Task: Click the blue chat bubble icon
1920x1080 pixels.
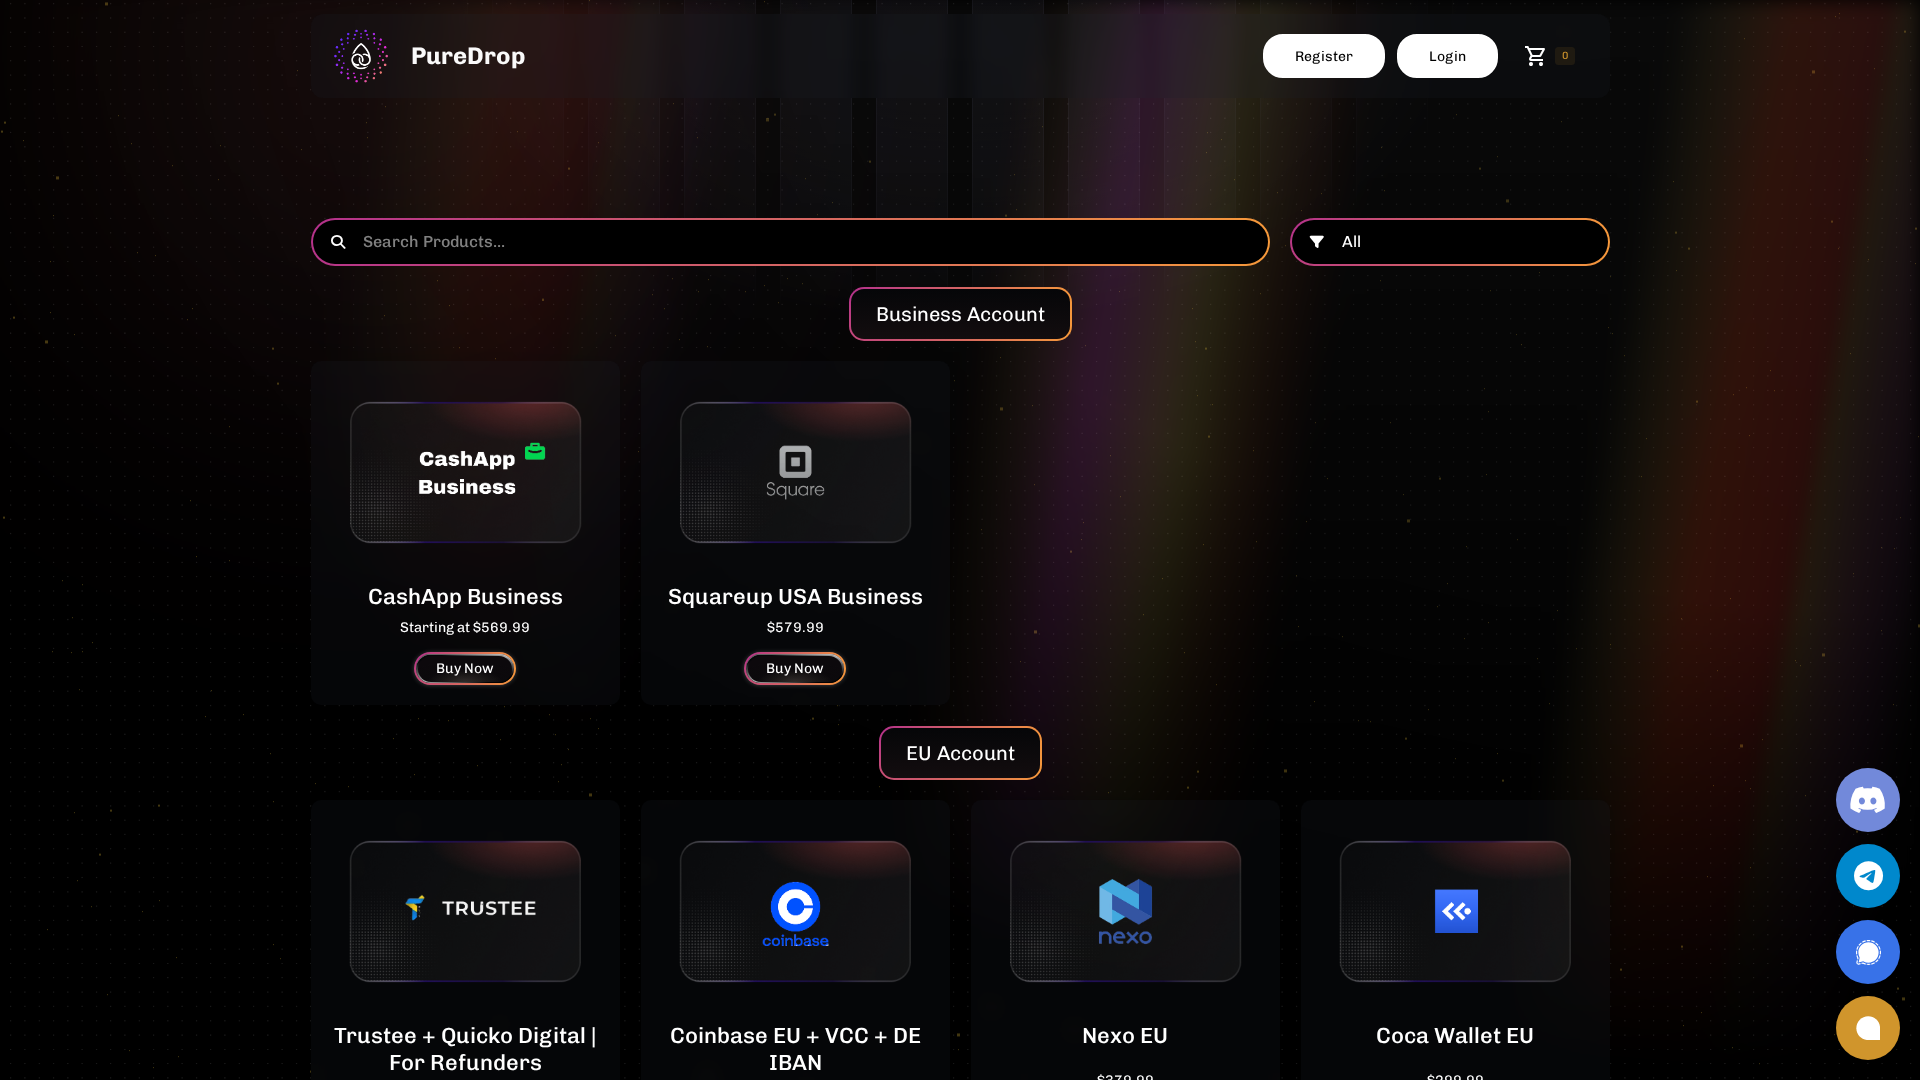Action: pos(1867,952)
